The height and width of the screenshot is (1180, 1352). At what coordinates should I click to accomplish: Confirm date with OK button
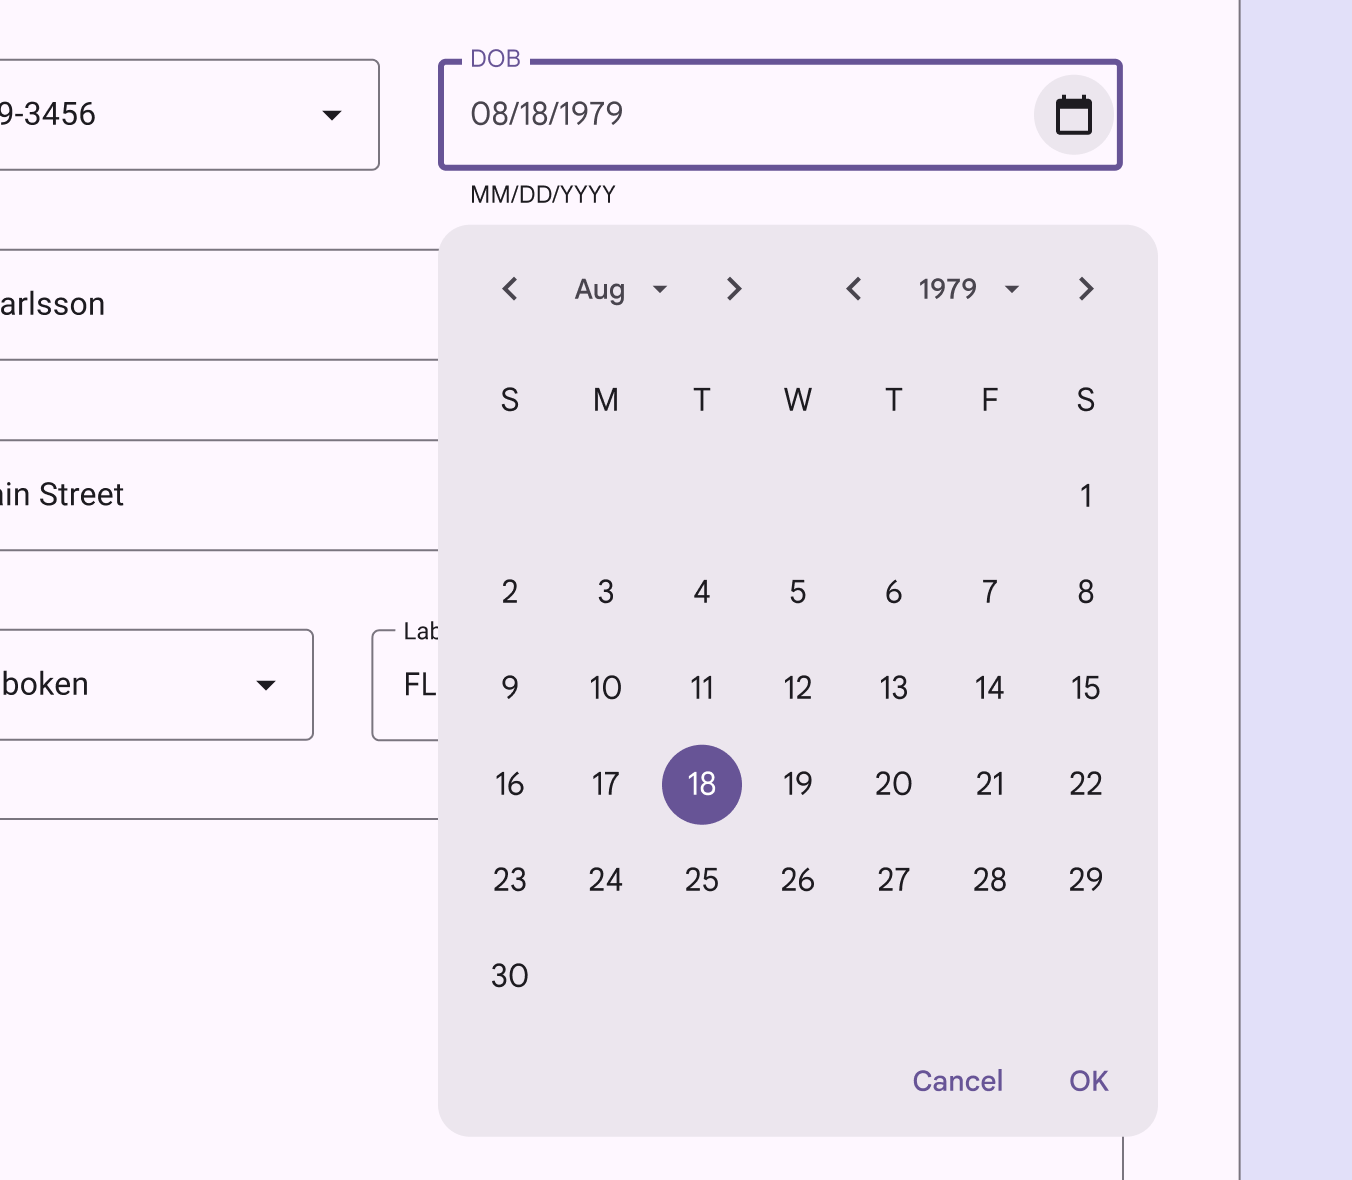coord(1088,1081)
